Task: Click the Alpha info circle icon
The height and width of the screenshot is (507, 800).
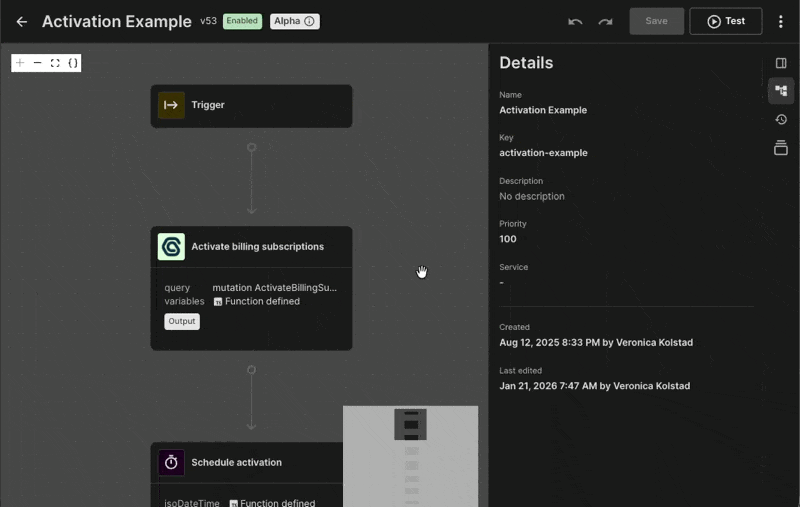Action: click(x=309, y=21)
